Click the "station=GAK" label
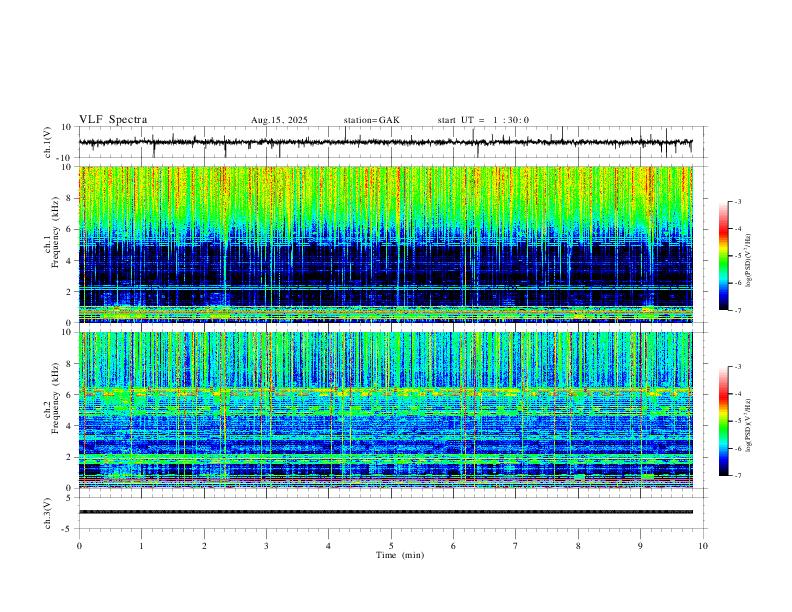The image size is (792, 612). pos(371,120)
